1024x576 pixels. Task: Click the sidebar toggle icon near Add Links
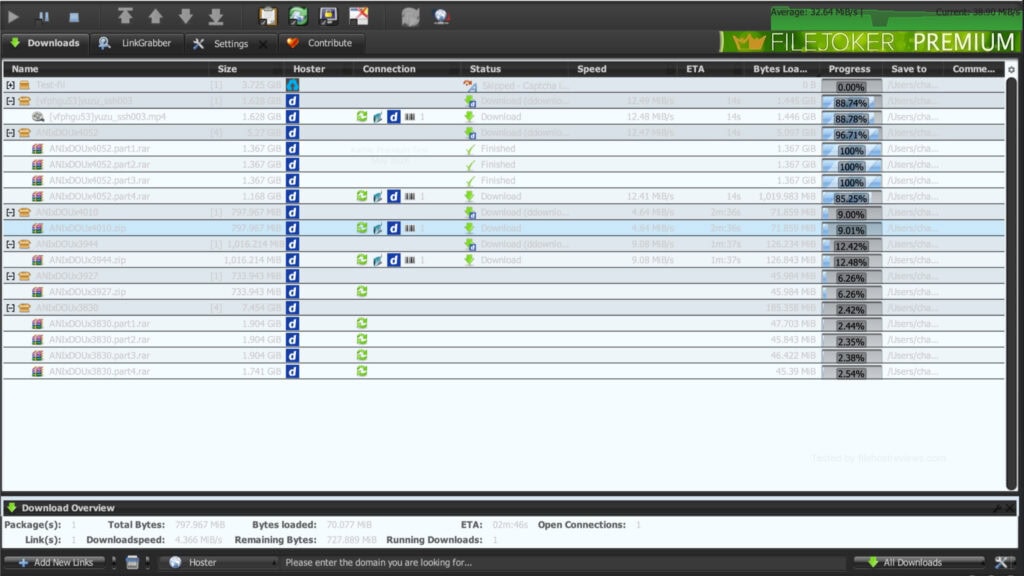coord(132,562)
